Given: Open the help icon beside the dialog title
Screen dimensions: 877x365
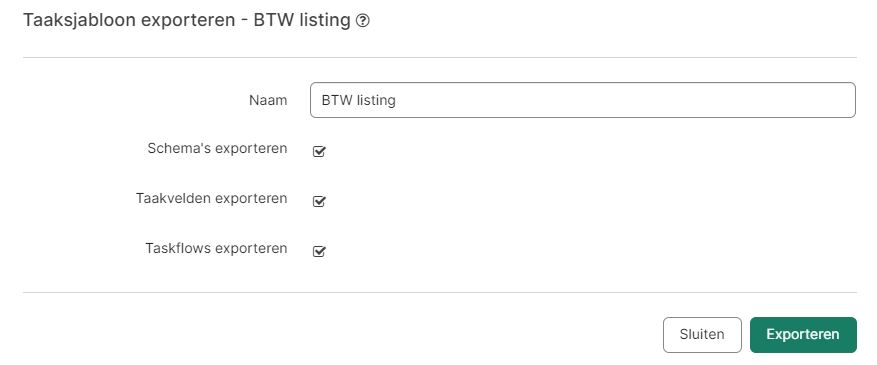Looking at the screenshot, I should (x=362, y=21).
